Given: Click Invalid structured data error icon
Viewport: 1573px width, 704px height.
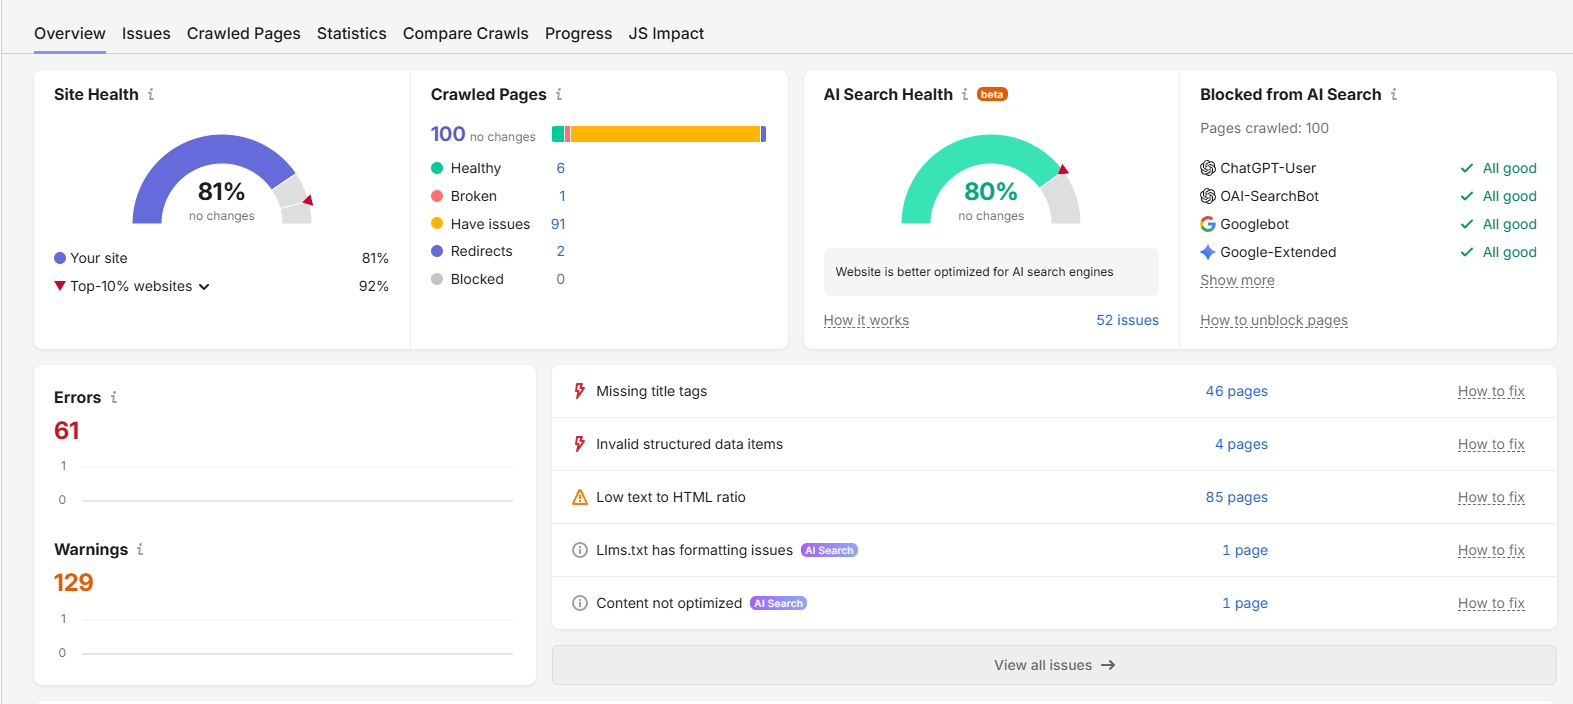Looking at the screenshot, I should click(579, 444).
